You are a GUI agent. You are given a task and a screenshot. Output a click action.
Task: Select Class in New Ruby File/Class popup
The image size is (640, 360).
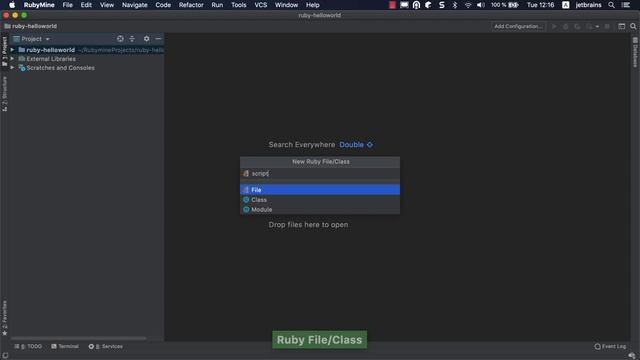click(x=320, y=200)
